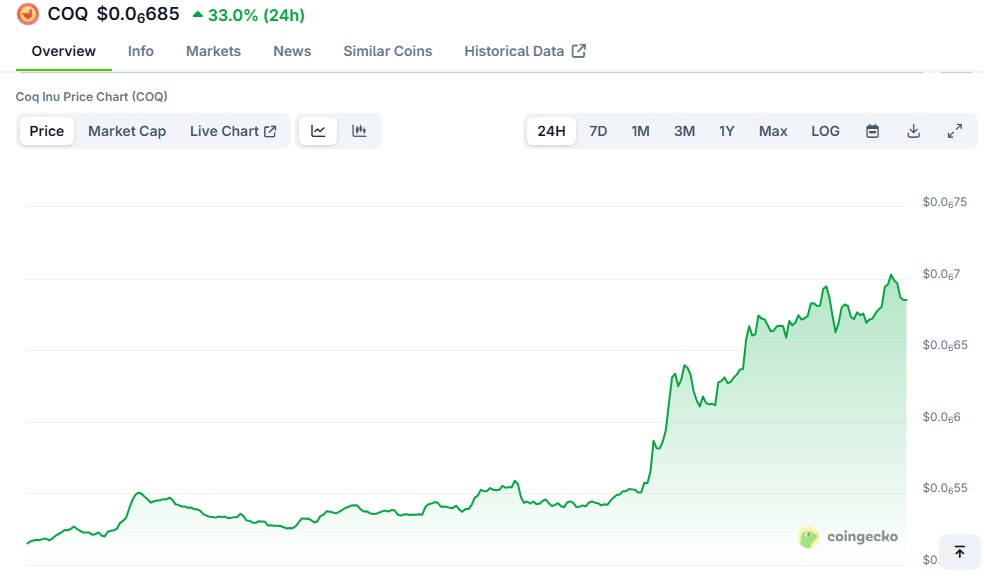Select the 1M time range
The image size is (984, 584).
click(640, 131)
